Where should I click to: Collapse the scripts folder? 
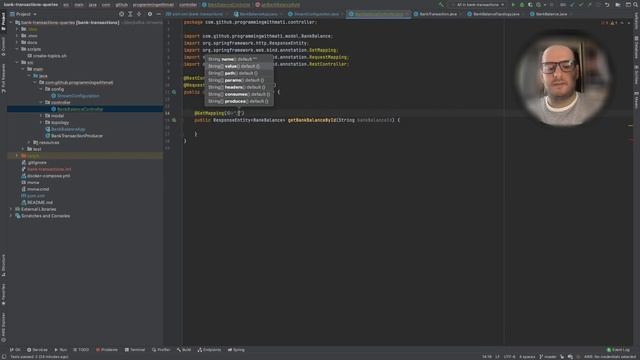coord(17,49)
